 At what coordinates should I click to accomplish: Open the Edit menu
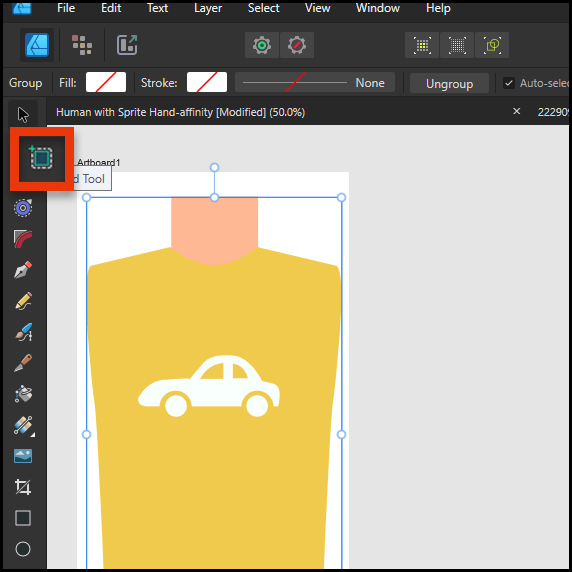[111, 8]
